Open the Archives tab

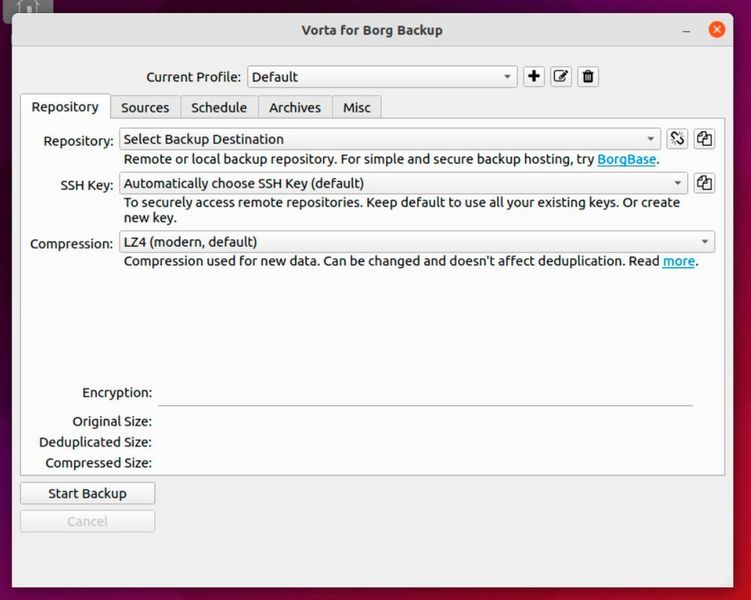pyautogui.click(x=295, y=107)
